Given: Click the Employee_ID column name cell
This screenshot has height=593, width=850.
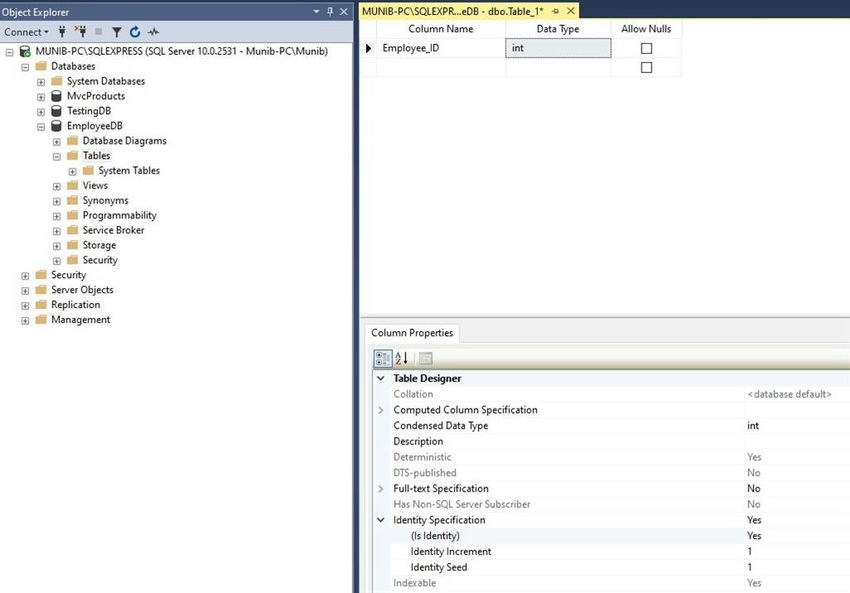Looking at the screenshot, I should click(441, 48).
